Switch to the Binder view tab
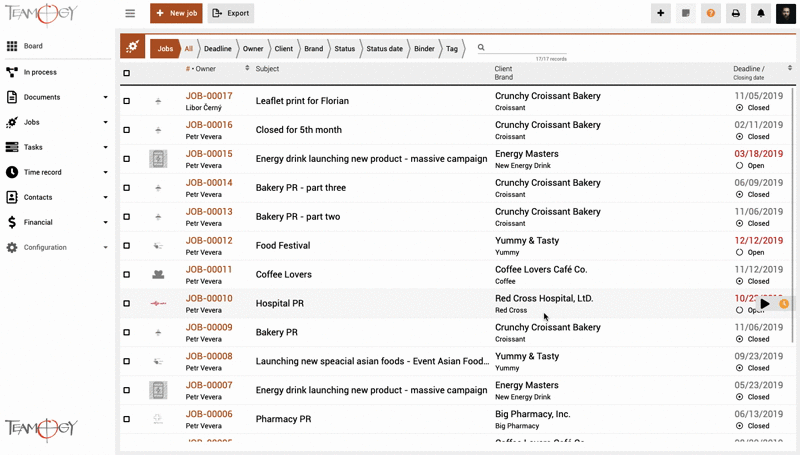800x455 pixels. pos(424,49)
